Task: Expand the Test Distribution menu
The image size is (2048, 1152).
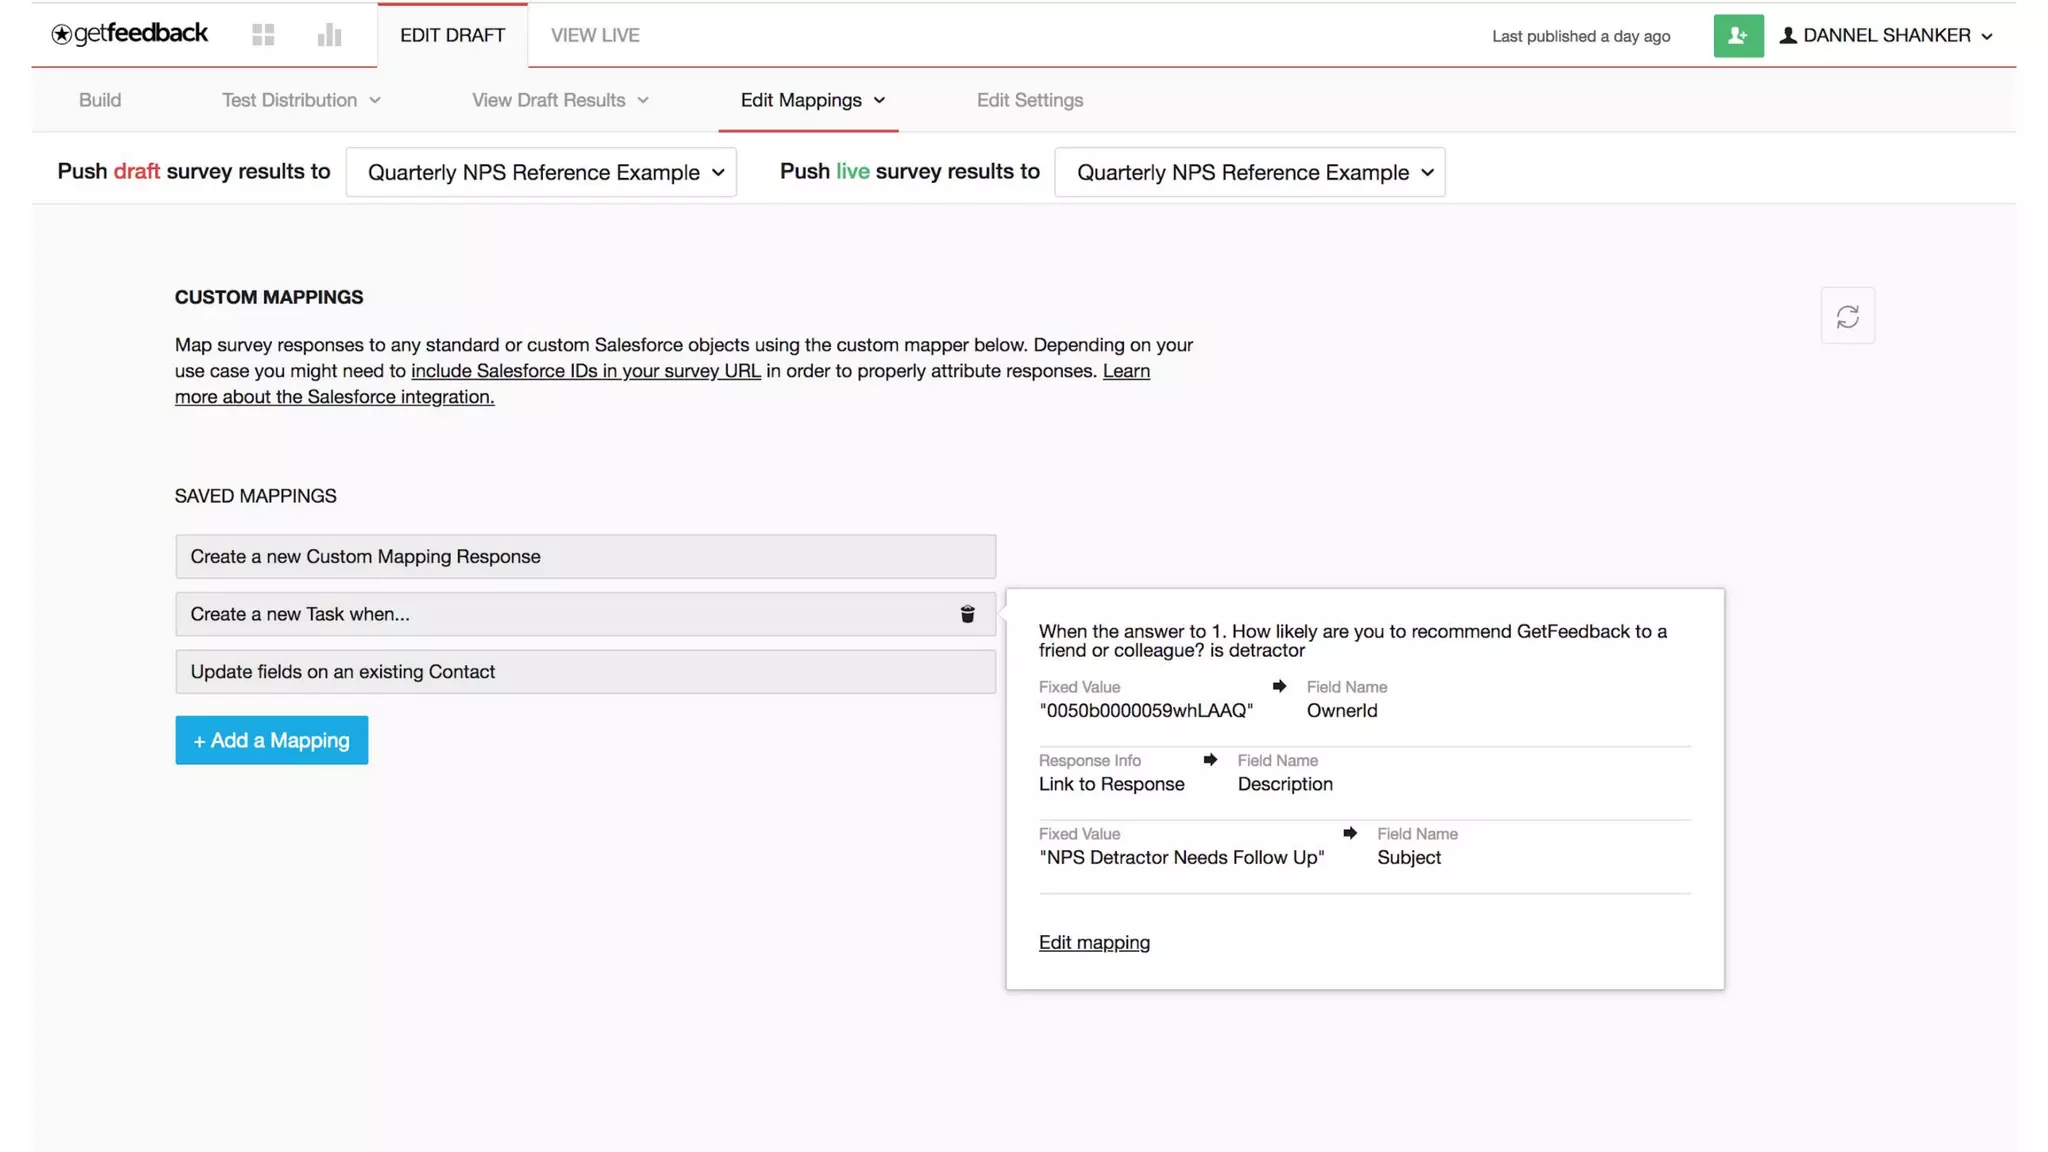Action: click(x=301, y=100)
